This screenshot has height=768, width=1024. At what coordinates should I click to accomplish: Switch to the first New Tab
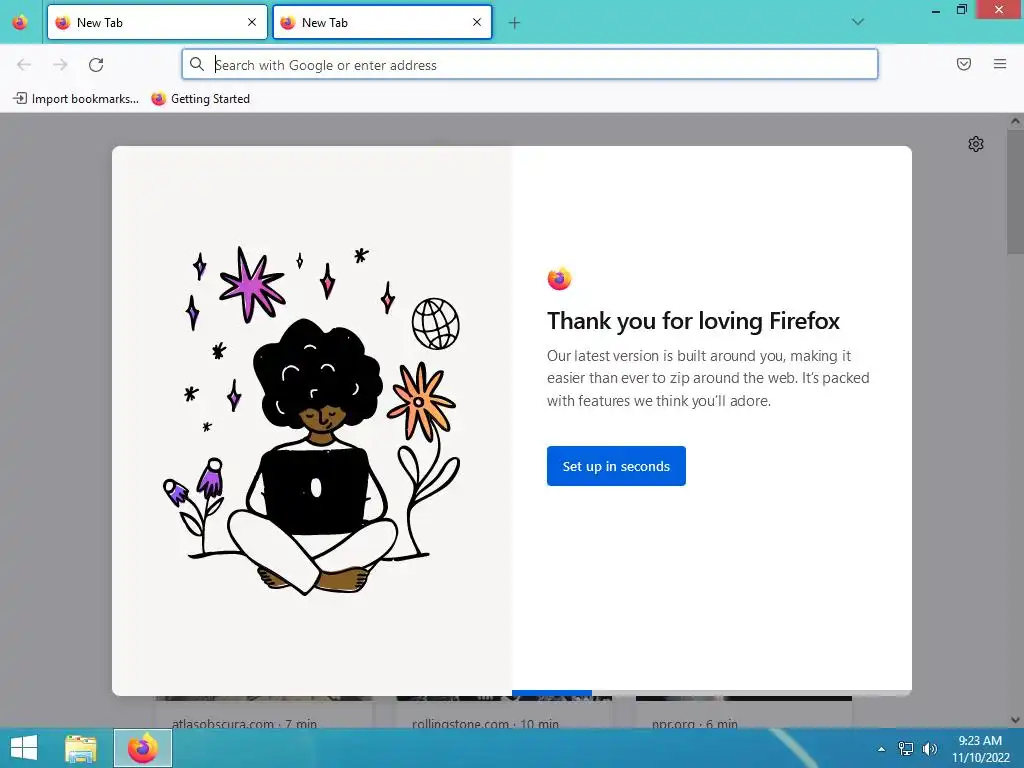[x=157, y=22]
